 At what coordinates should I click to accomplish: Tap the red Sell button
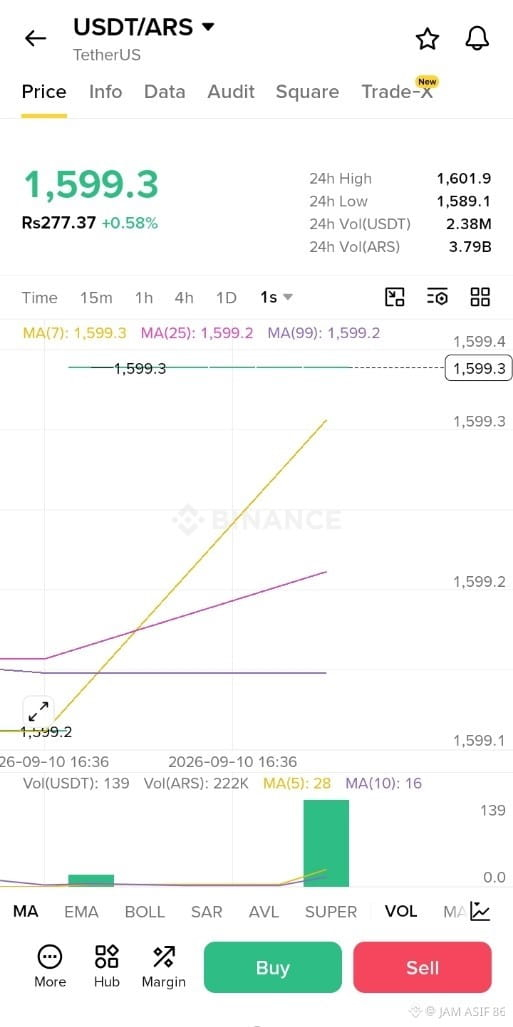click(423, 967)
